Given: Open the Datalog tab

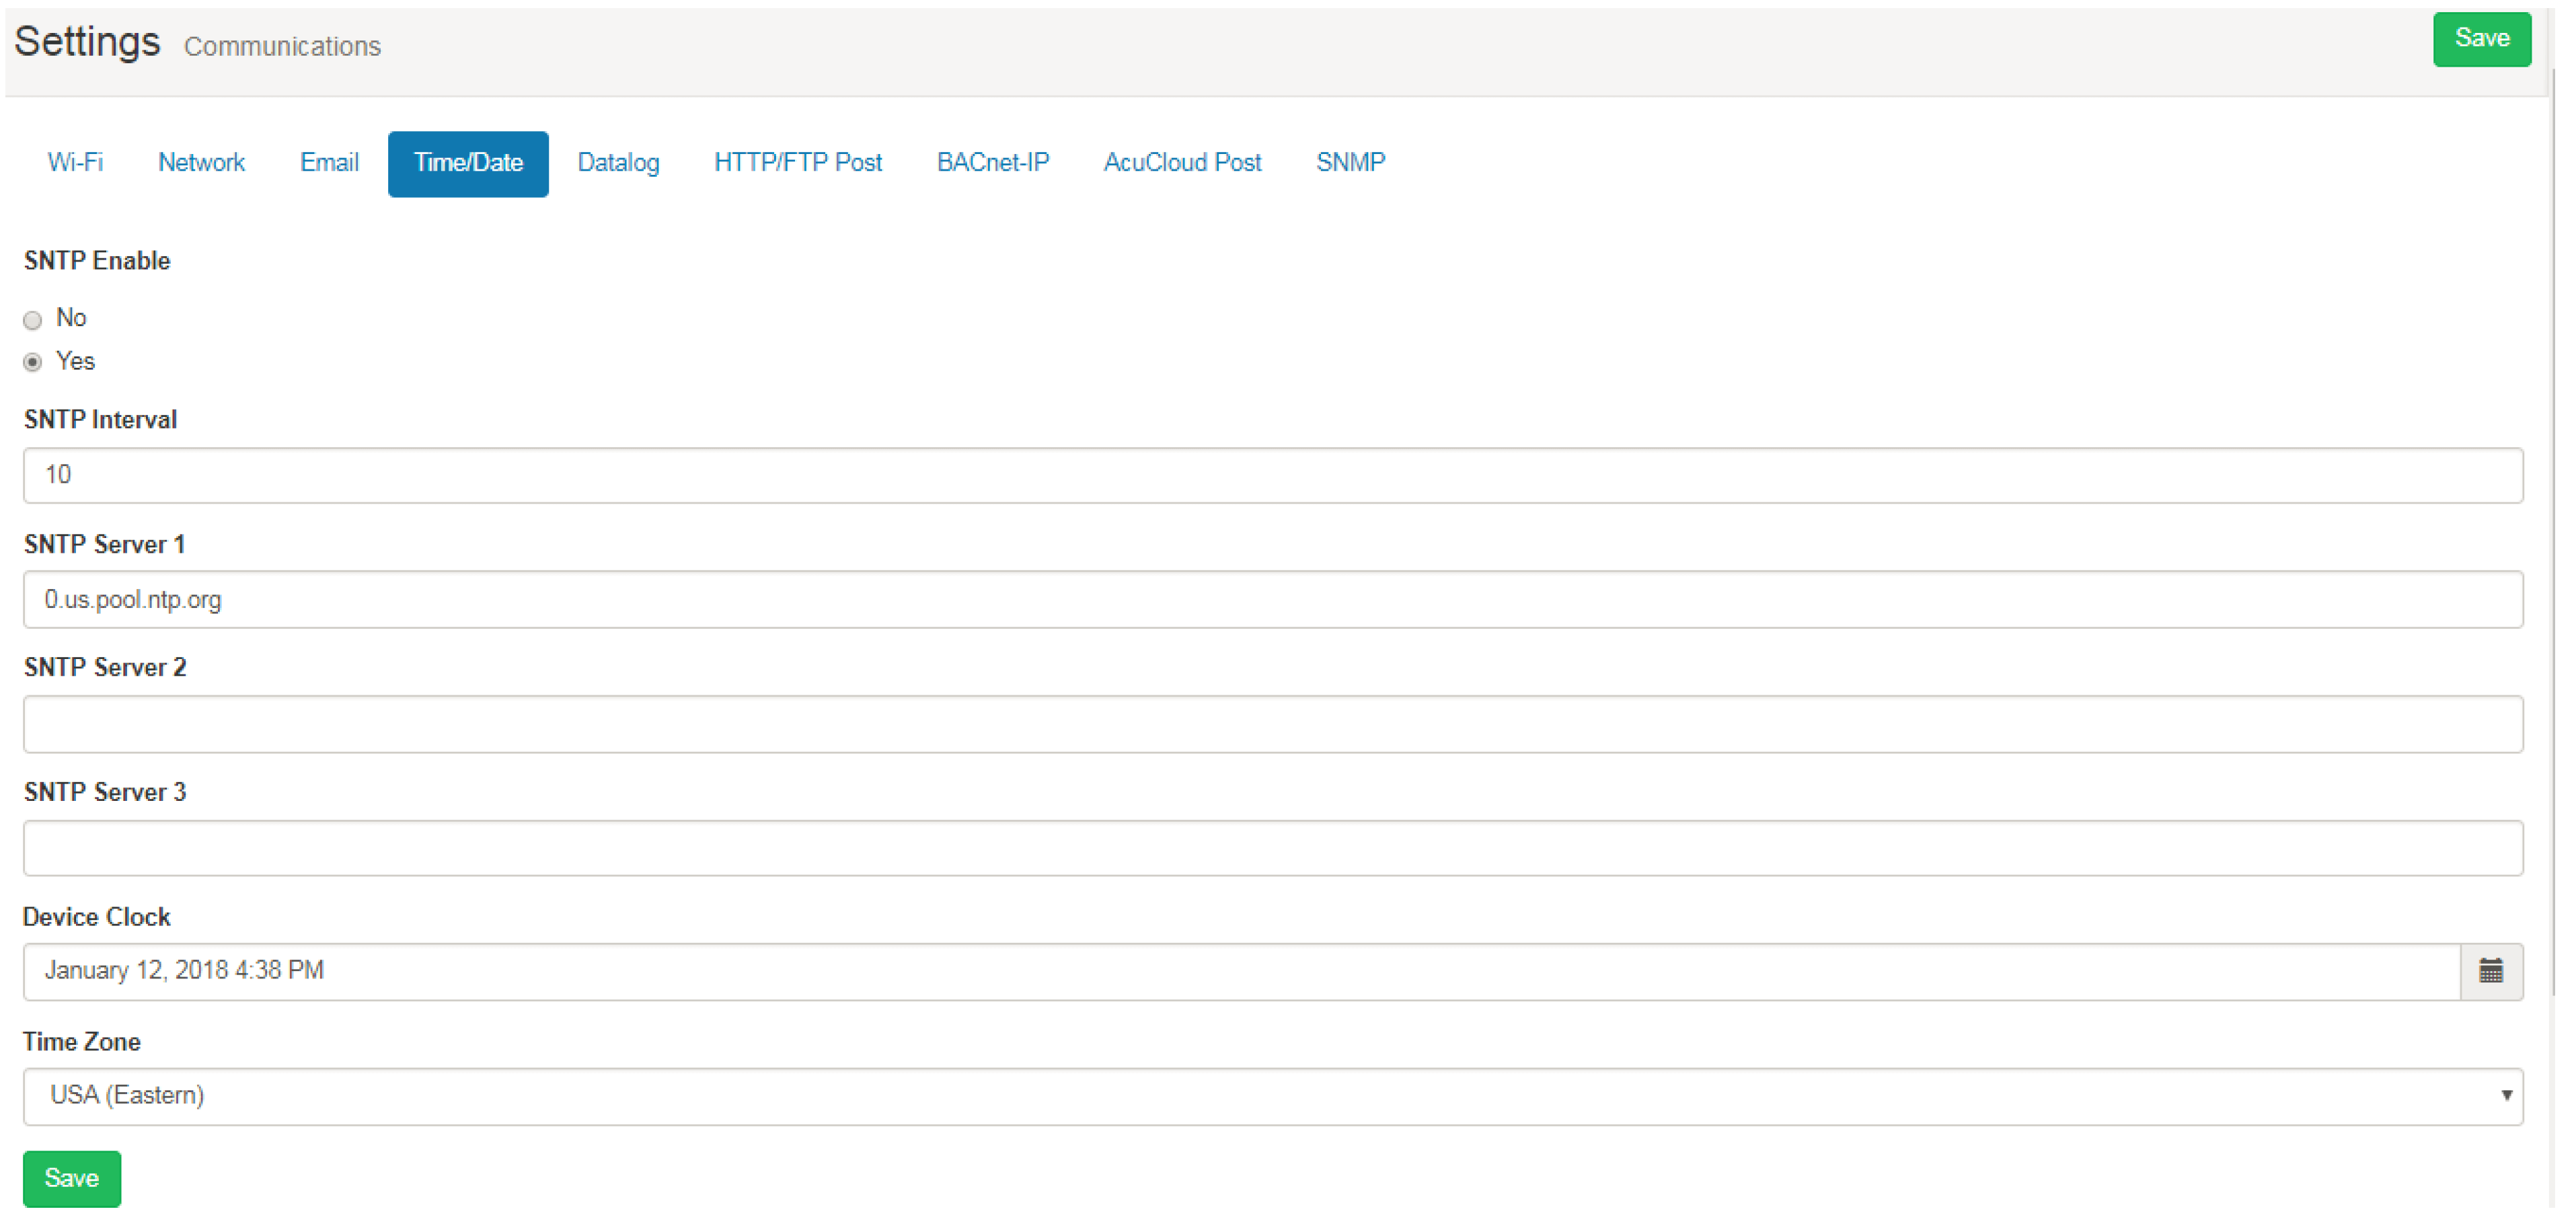Looking at the screenshot, I should click(618, 163).
